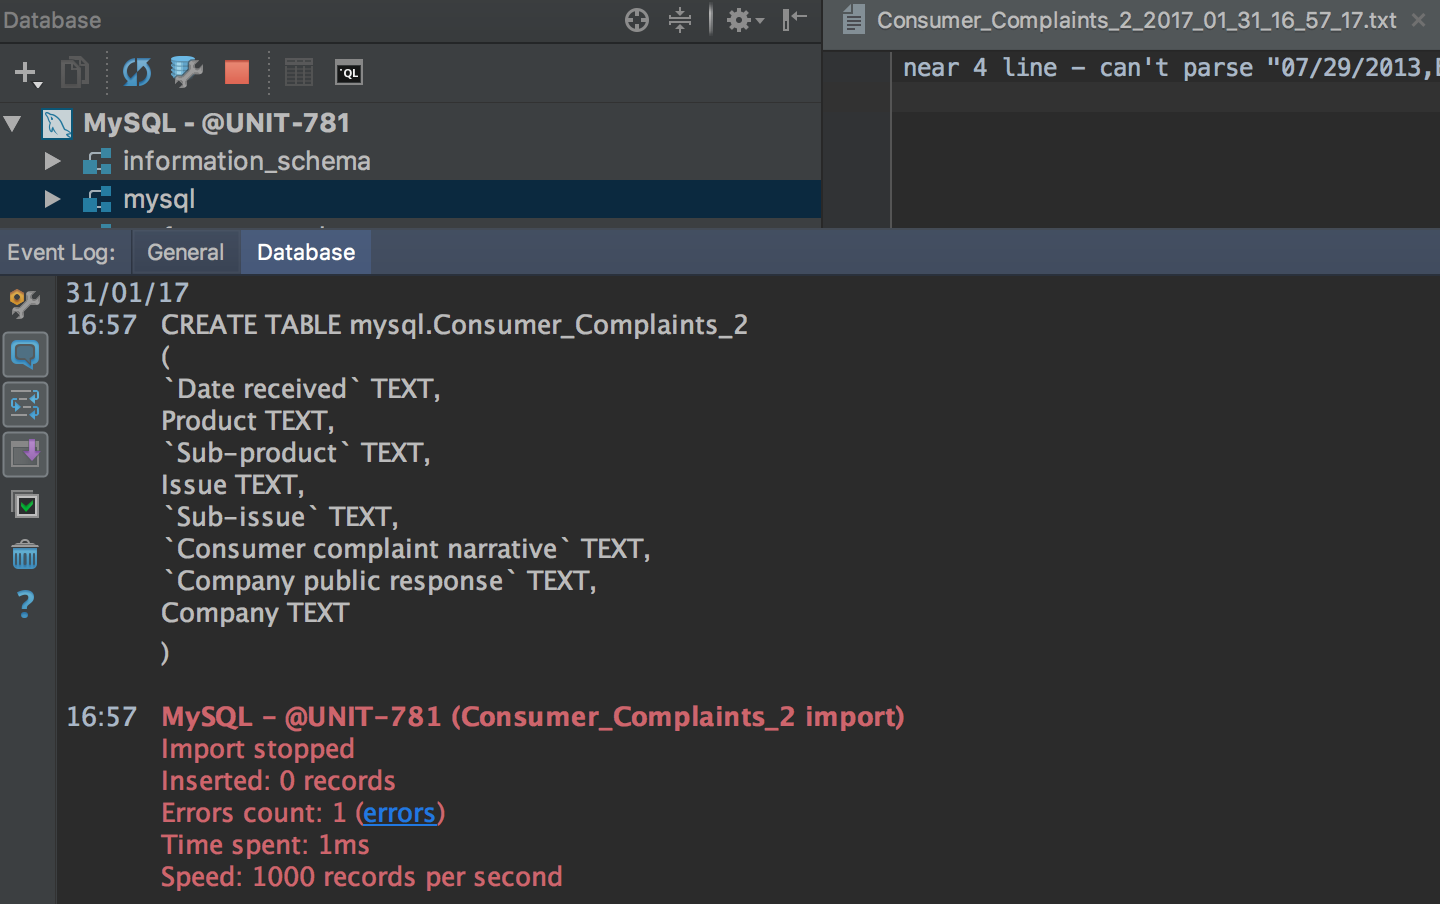Click 'Speed: 1000 records per second' text
This screenshot has height=904, width=1440.
tap(362, 877)
